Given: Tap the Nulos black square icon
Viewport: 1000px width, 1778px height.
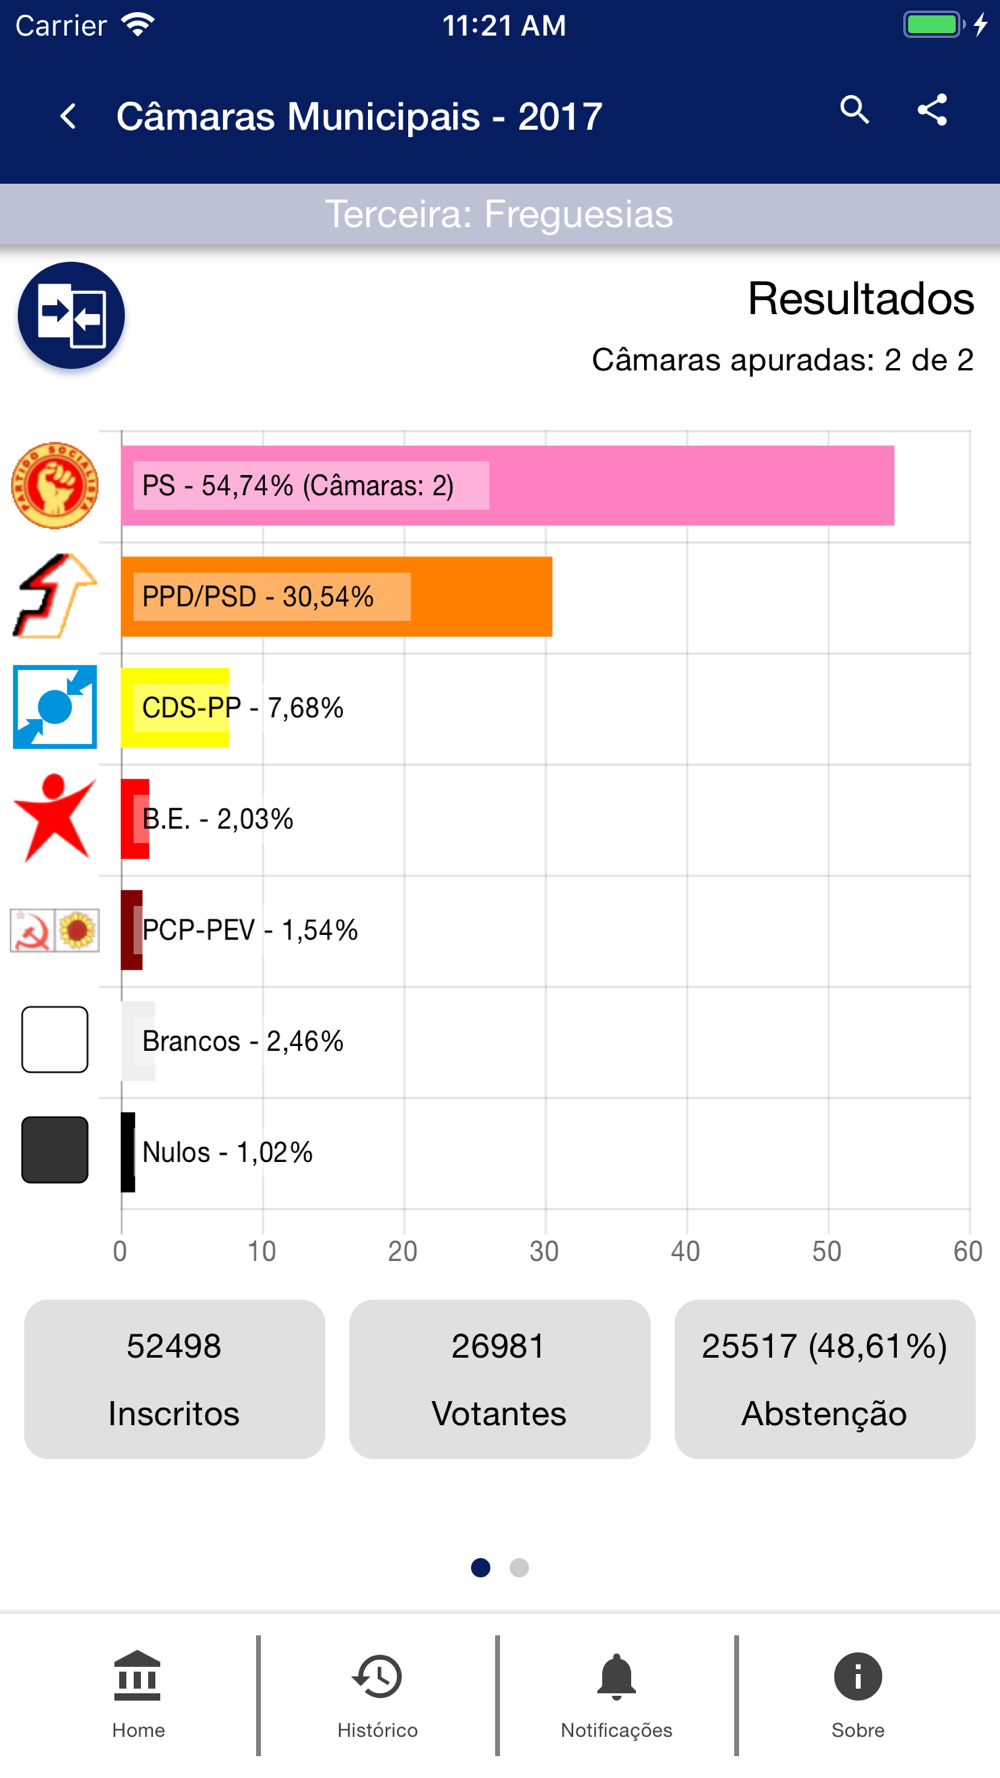Looking at the screenshot, I should (55, 1150).
